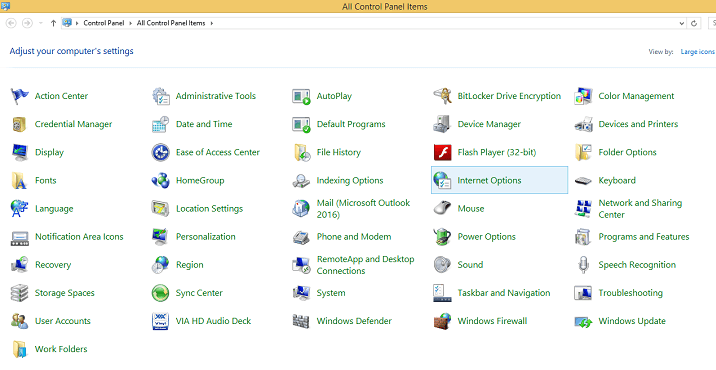The width and height of the screenshot is (716, 370).
Task: Open Administrative Tools icon
Action: 161,96
